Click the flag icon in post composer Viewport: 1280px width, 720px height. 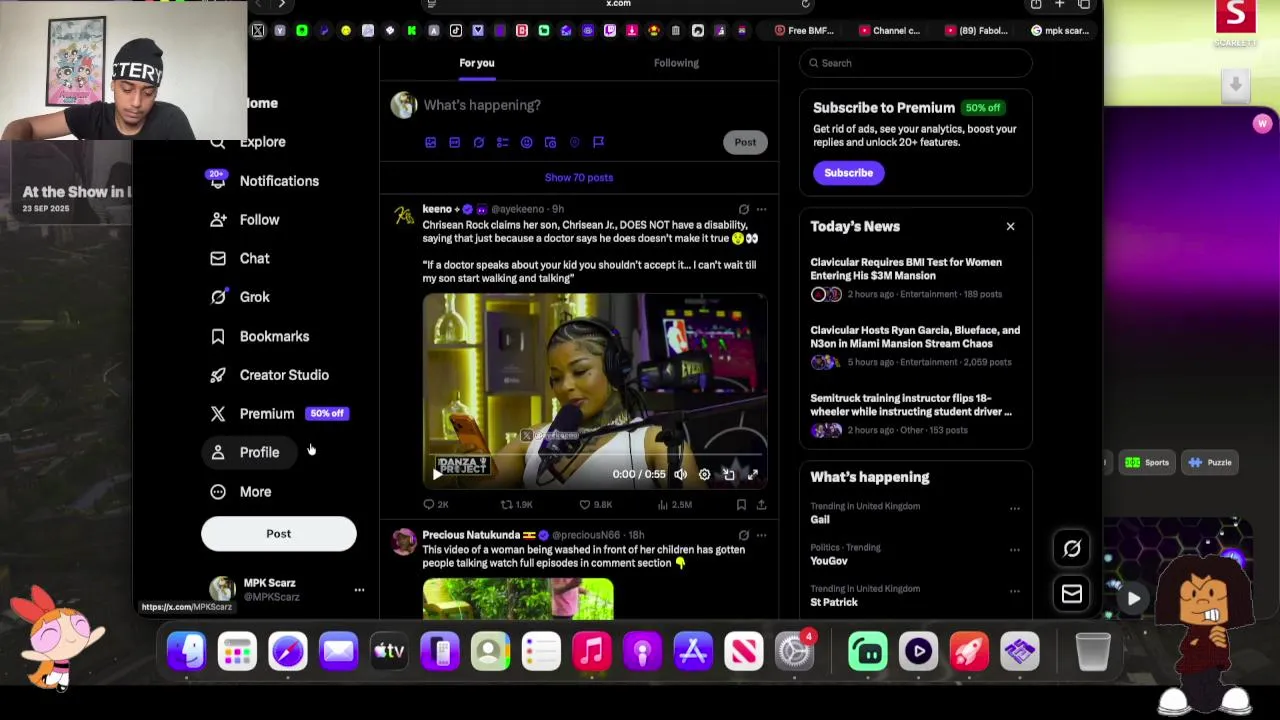(598, 142)
